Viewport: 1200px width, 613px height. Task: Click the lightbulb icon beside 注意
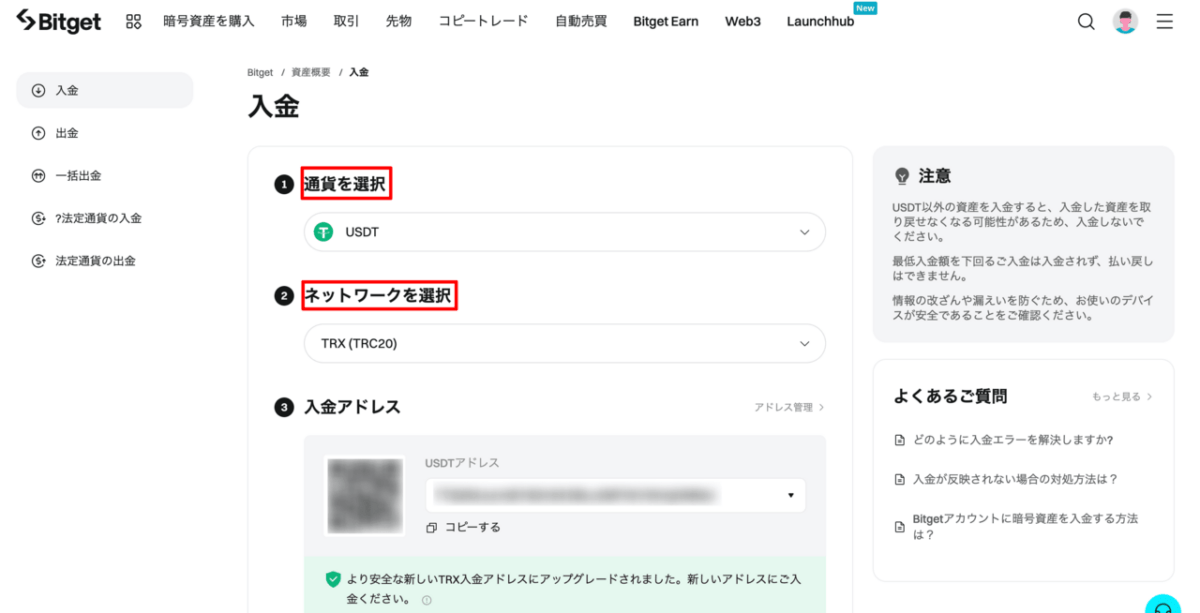901,176
